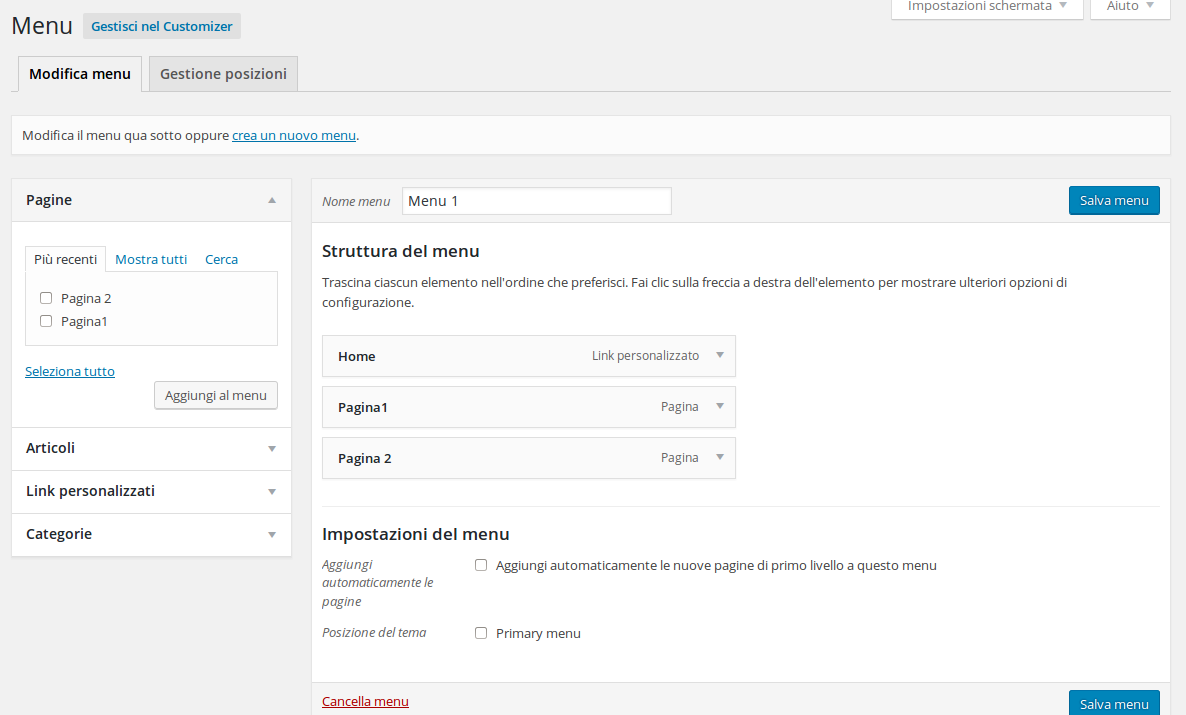Select the Mostra tutti tab
Image resolution: width=1186 pixels, height=715 pixels.
151,259
